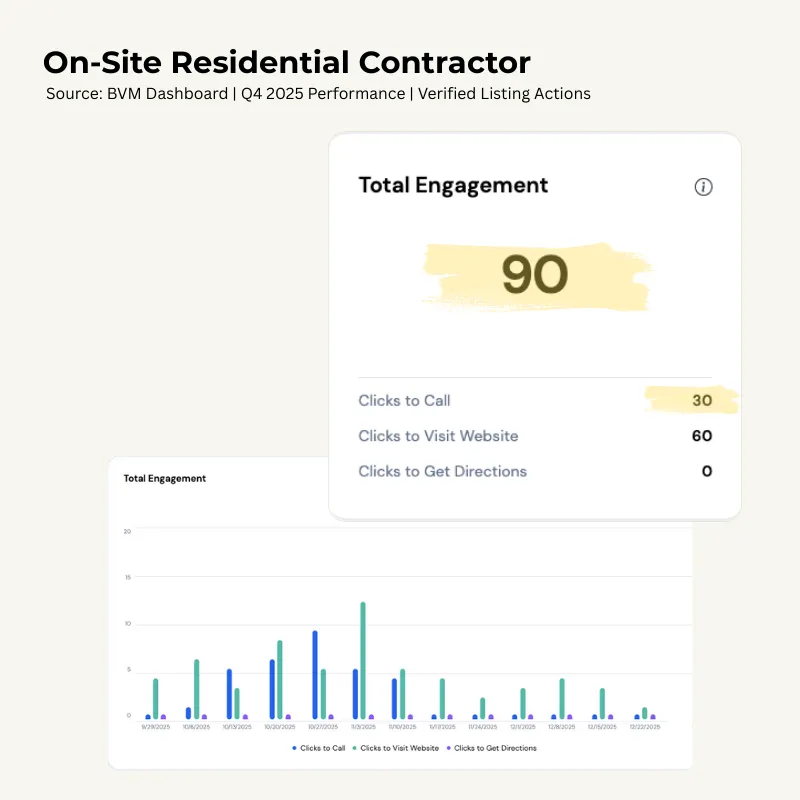Expand the Clicks to Call metric row
This screenshot has width=800, height=800.
tap(404, 400)
